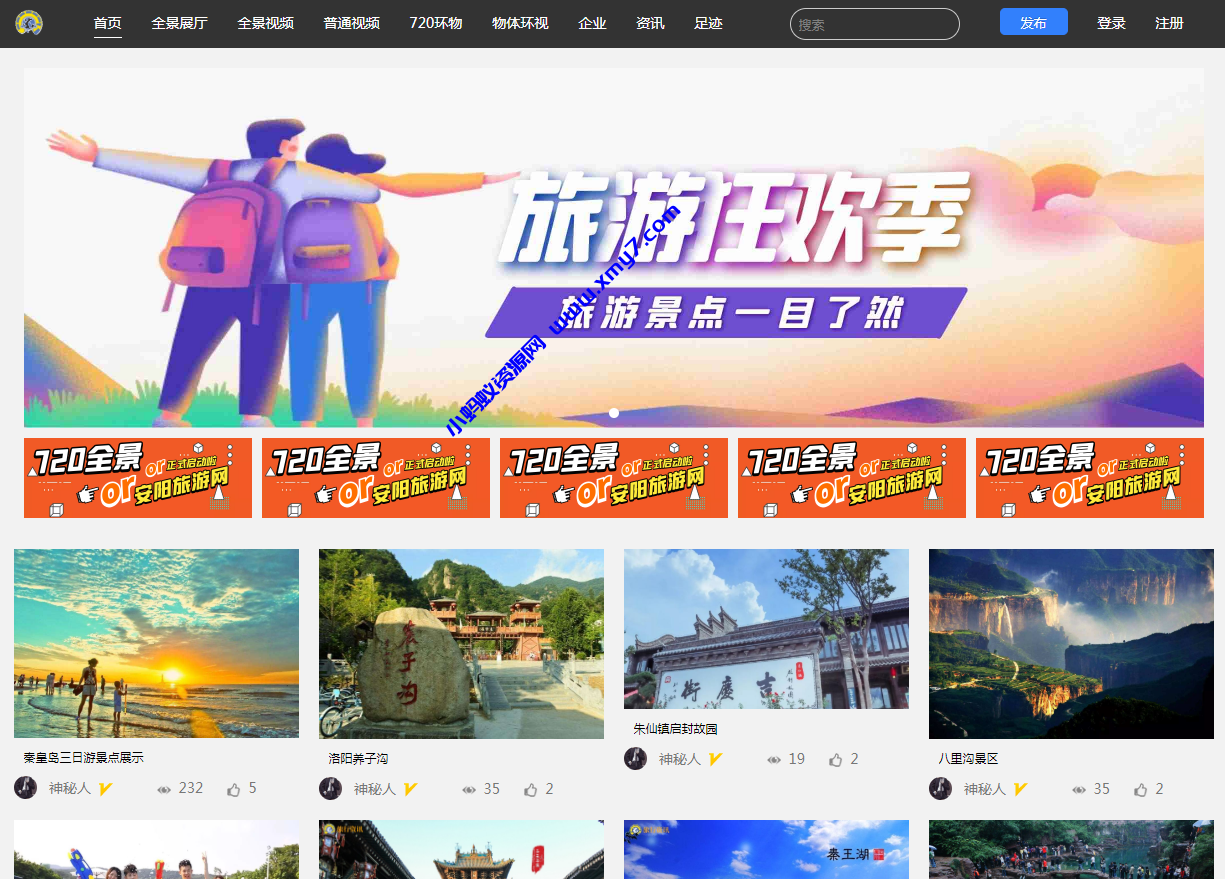Click the blue 发布 button
This screenshot has width=1225, height=879.
(1033, 21)
